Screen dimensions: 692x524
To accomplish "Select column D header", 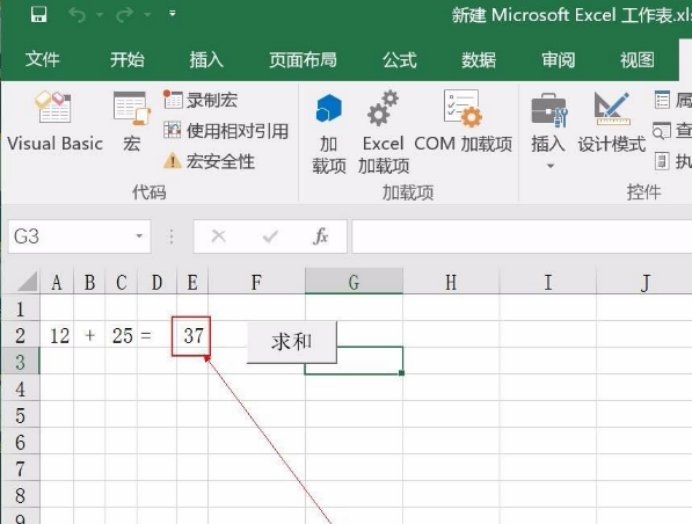I will pos(157,282).
